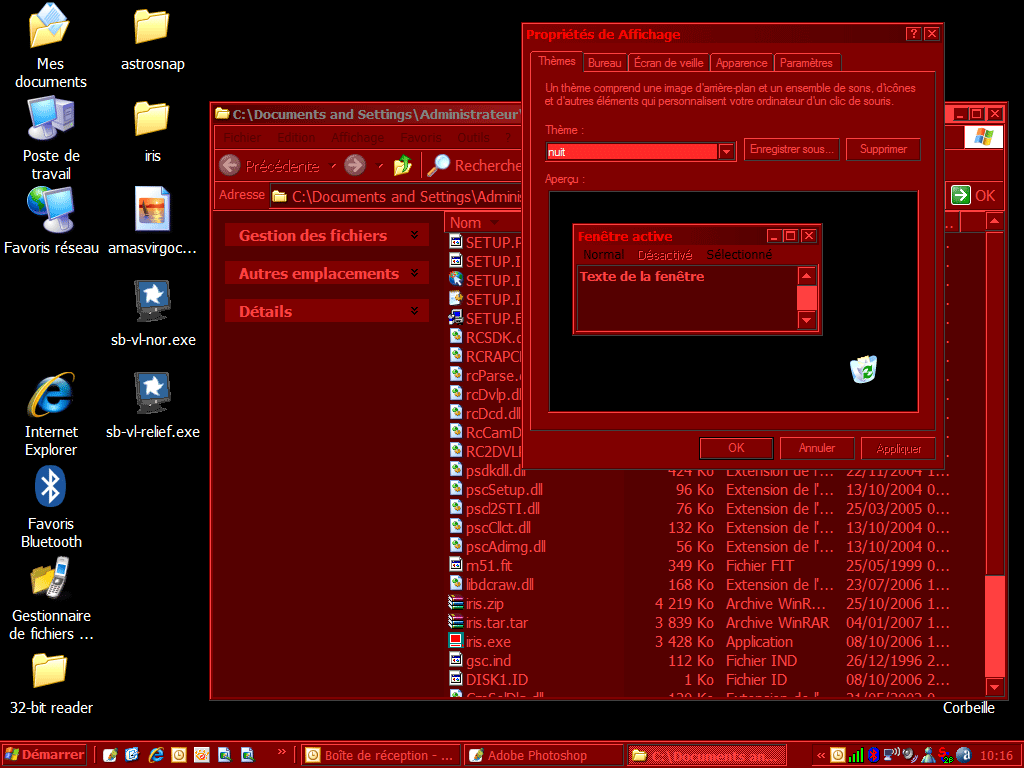Select the iris.exe file in list
The height and width of the screenshot is (768, 1024).
[488, 642]
